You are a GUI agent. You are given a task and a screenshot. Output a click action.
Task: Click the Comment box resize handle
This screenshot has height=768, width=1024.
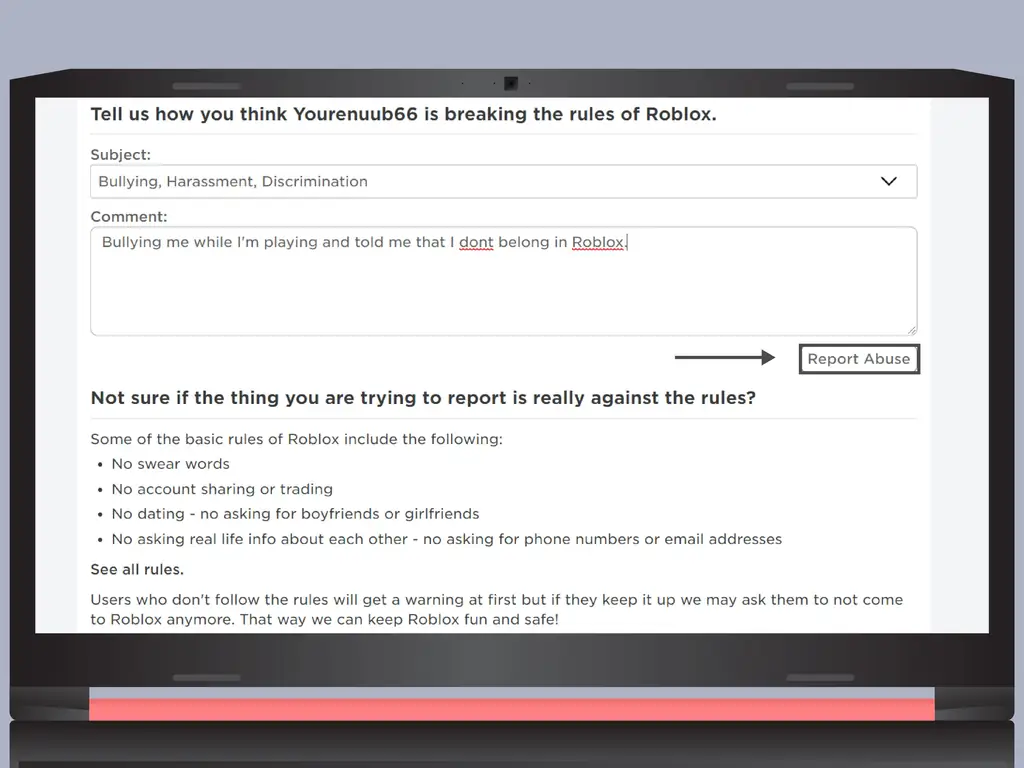pyautogui.click(x=912, y=330)
